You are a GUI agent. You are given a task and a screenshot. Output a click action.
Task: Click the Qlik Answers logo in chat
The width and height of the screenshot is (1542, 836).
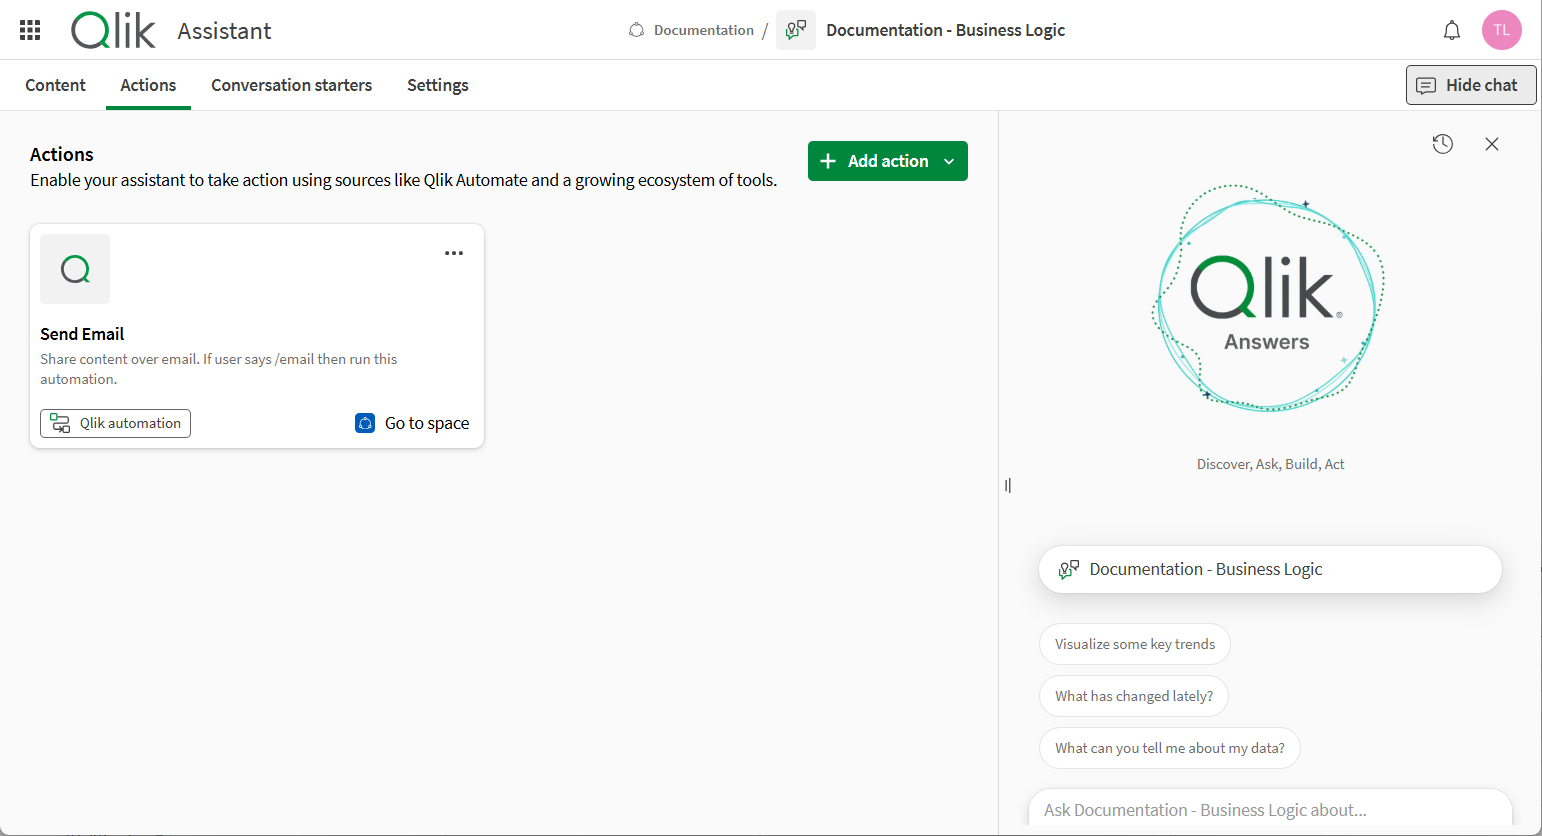(1268, 298)
